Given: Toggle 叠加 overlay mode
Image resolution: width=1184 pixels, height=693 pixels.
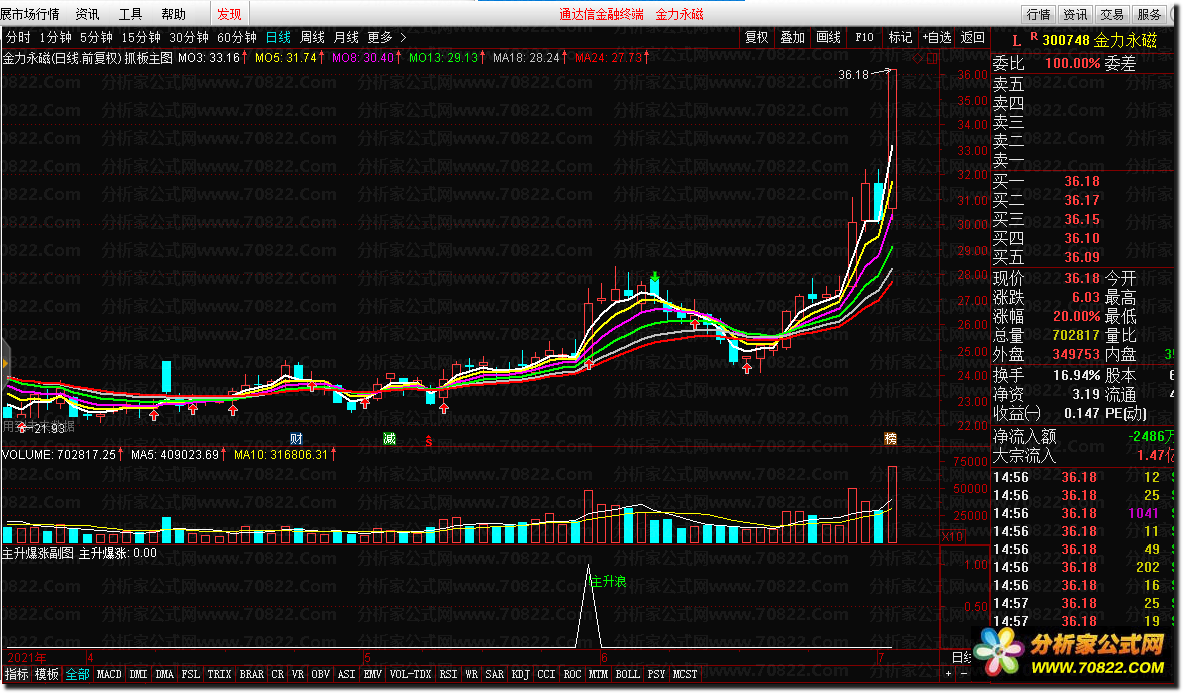Looking at the screenshot, I should coord(792,37).
